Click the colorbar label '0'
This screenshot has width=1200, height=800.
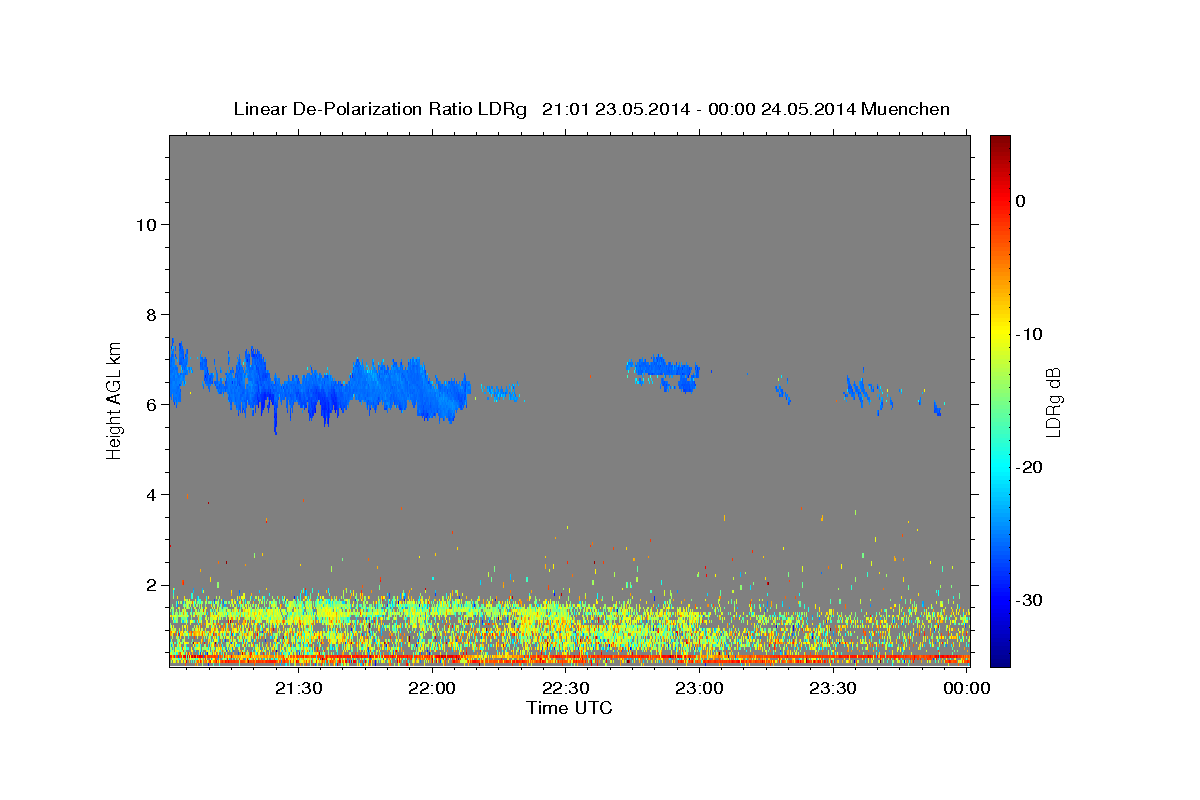pyautogui.click(x=1021, y=201)
